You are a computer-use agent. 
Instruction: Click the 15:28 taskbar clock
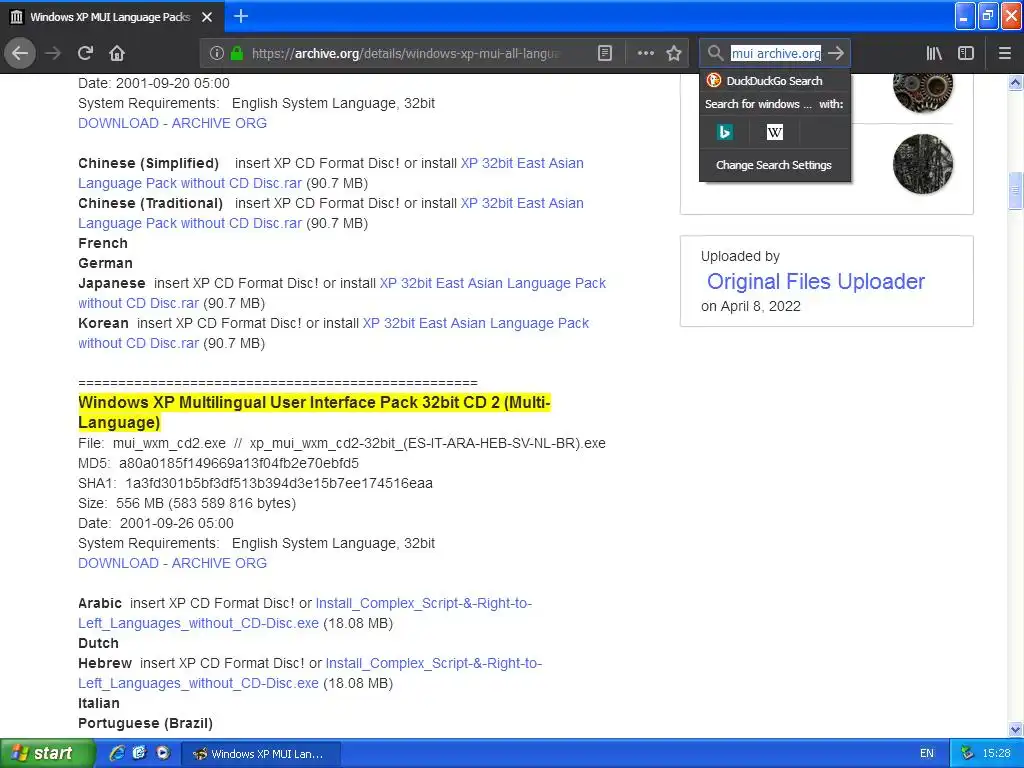[997, 754]
